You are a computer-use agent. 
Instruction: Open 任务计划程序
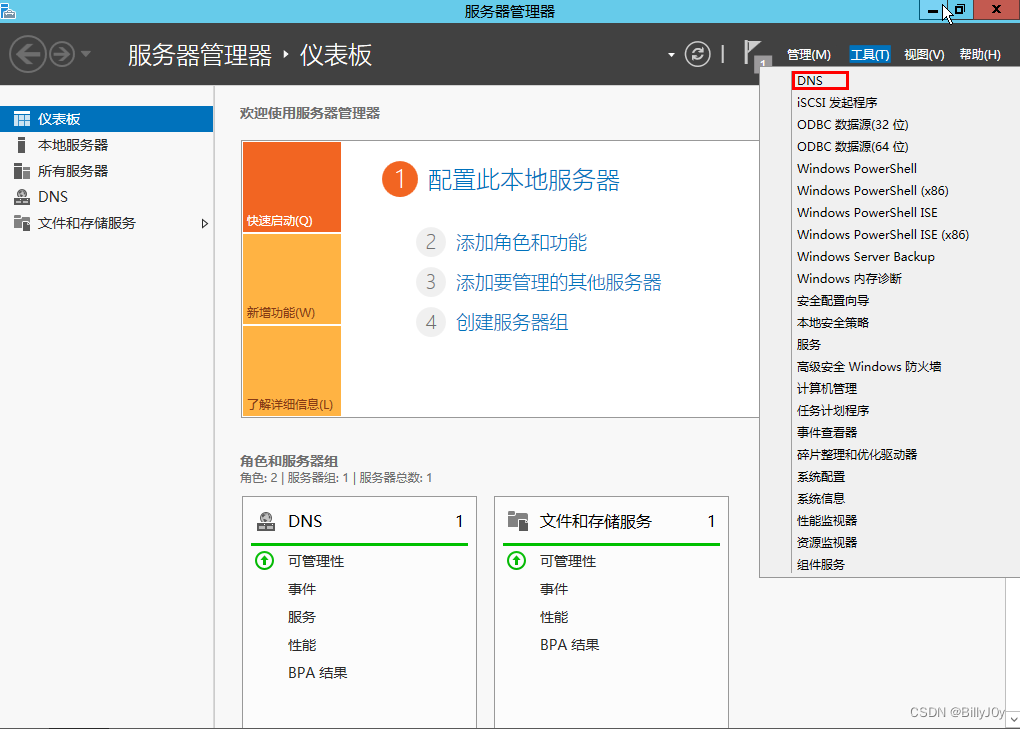click(x=833, y=411)
